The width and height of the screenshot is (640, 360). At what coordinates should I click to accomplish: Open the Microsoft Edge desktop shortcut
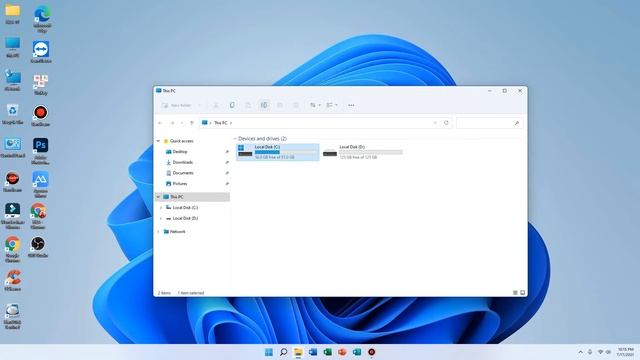(x=42, y=18)
